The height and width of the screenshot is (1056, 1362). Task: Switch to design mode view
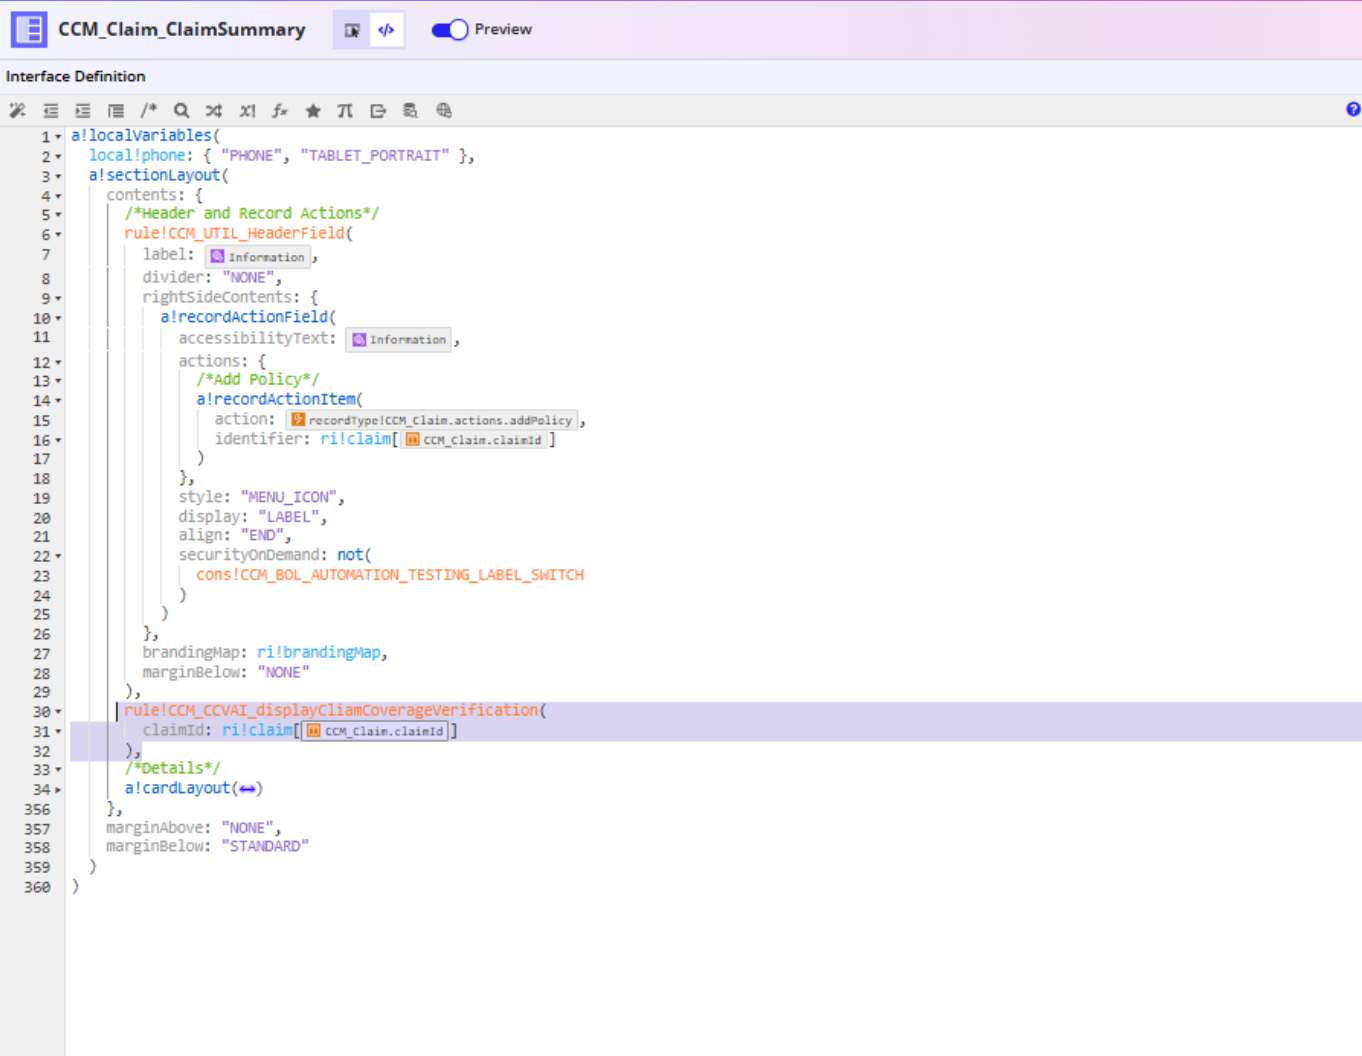coord(352,30)
